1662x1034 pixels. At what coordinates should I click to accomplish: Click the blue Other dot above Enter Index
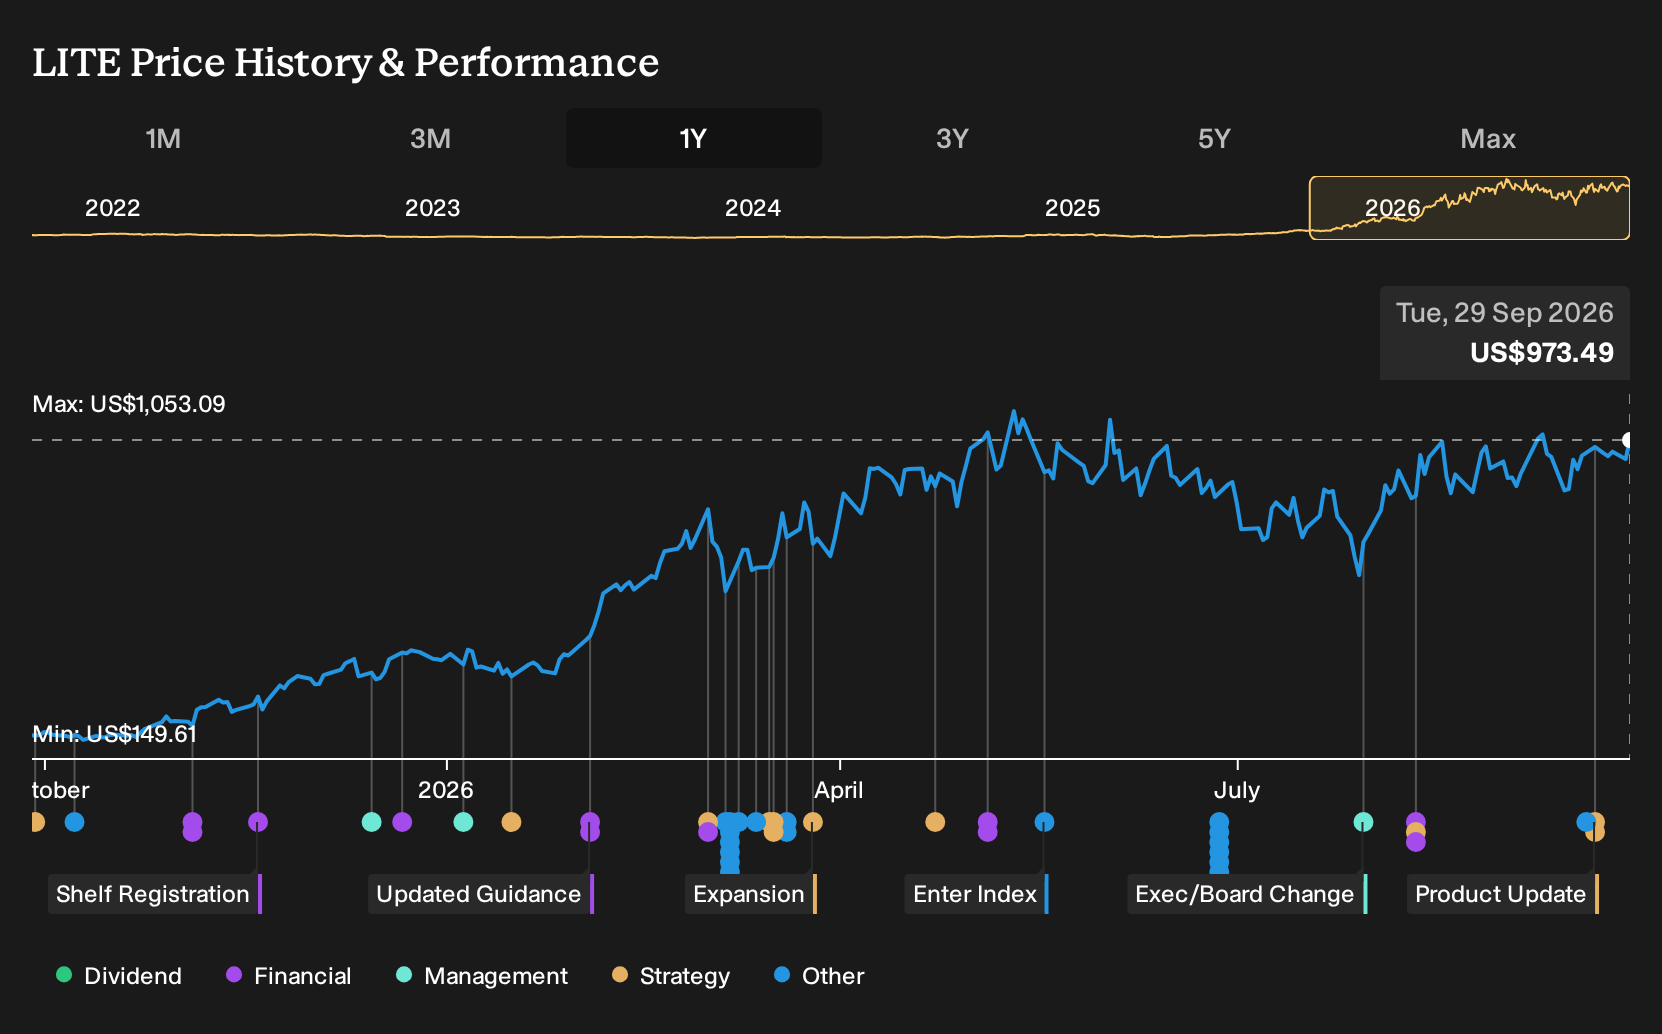pyautogui.click(x=1044, y=822)
